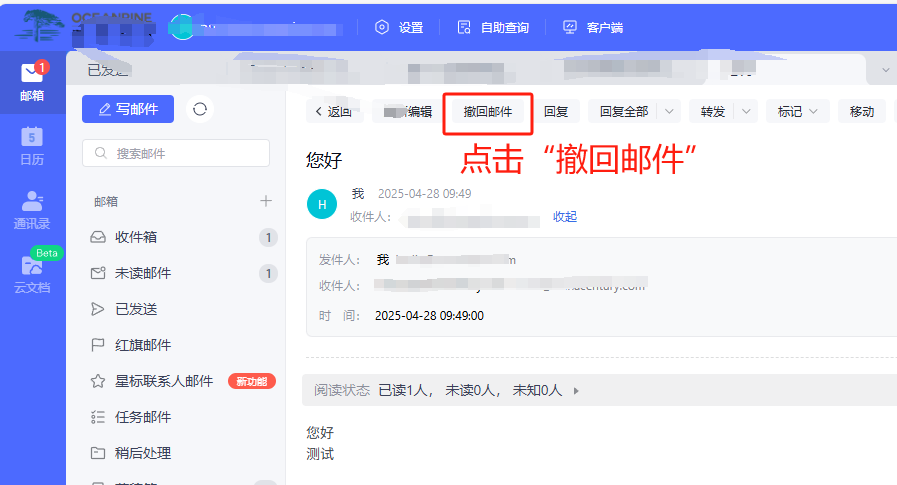Click the 客户端 client monitor icon
The image size is (897, 485).
(x=570, y=27)
